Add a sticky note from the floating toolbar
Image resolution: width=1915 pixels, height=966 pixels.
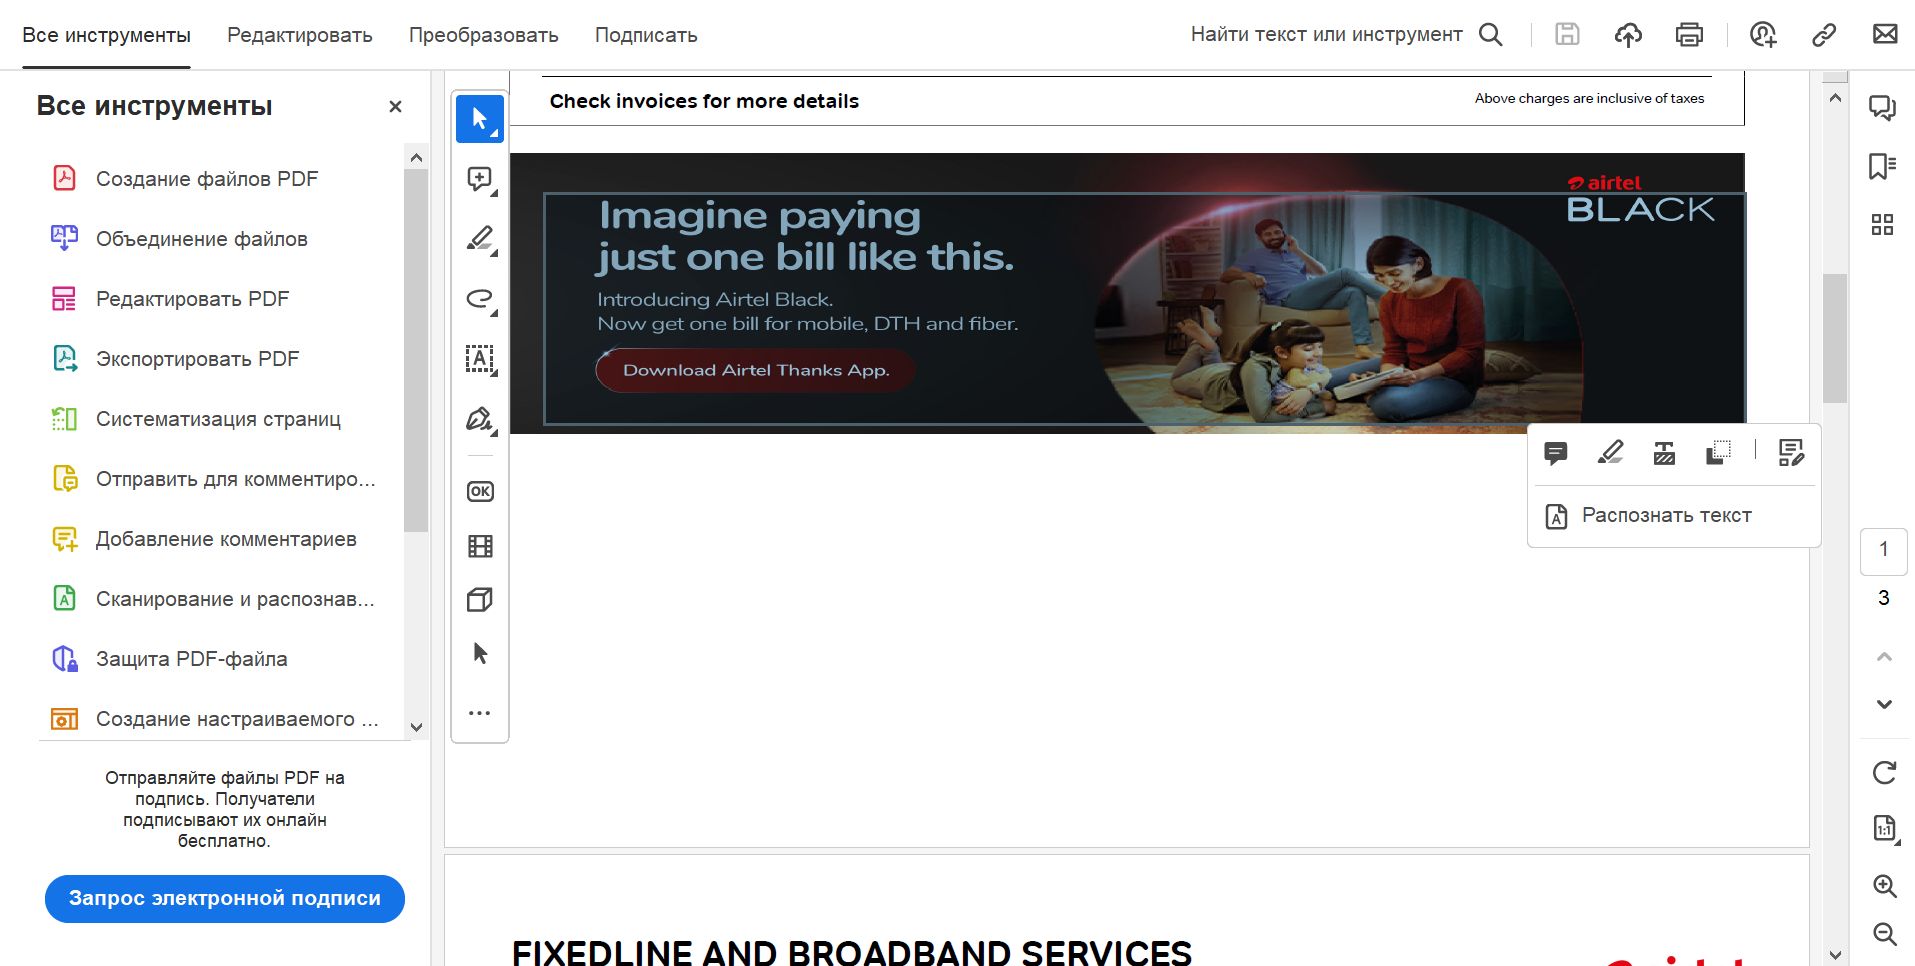(1556, 454)
